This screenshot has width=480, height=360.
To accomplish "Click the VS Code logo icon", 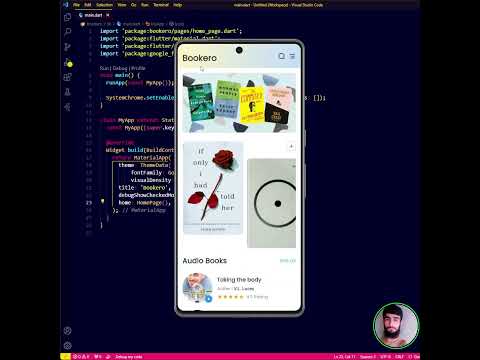I will (65, 5).
